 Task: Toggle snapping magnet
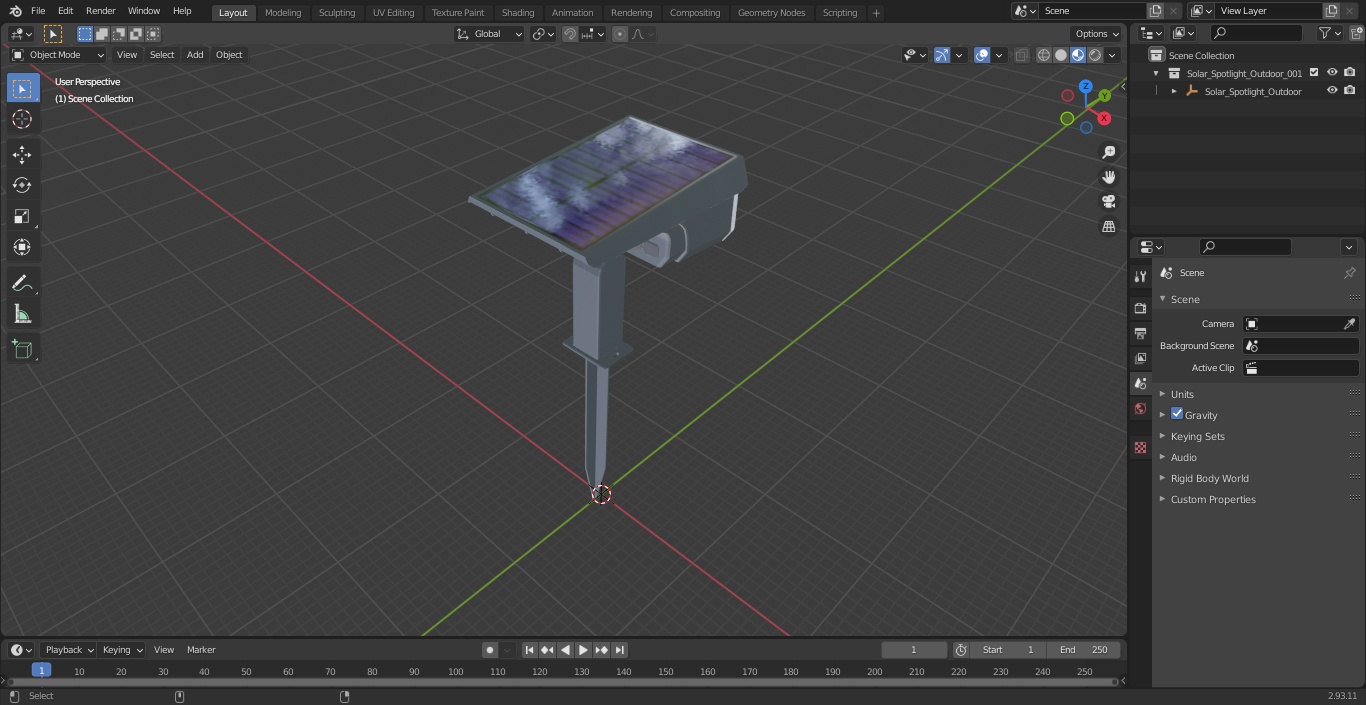(570, 34)
